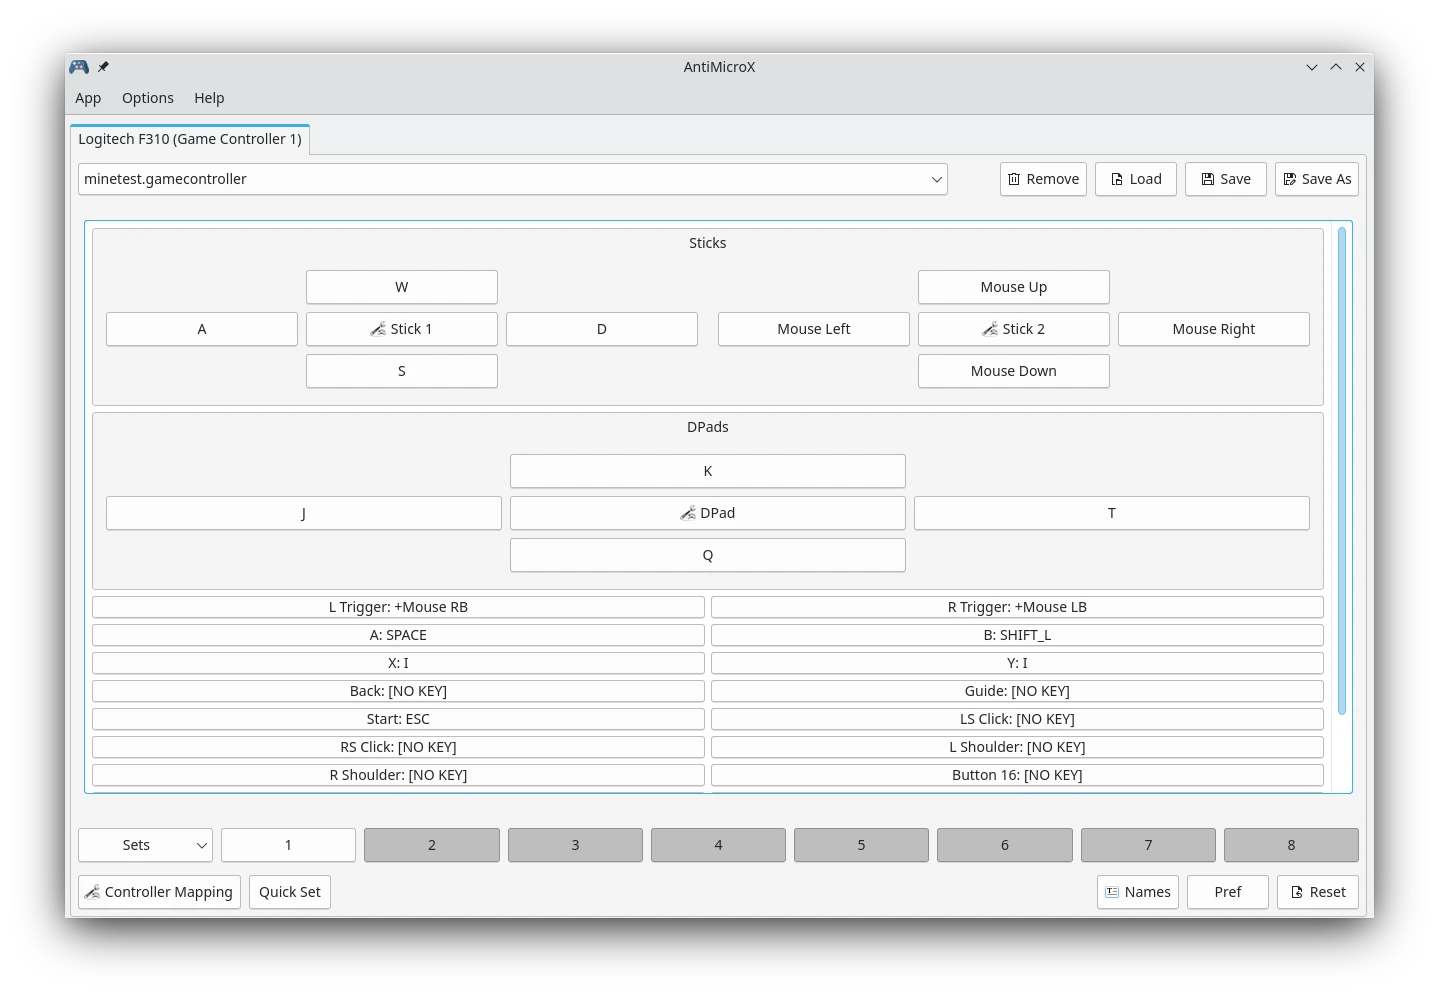This screenshot has width=1439, height=995.
Task: Open Controller Mapping
Action: 159,892
